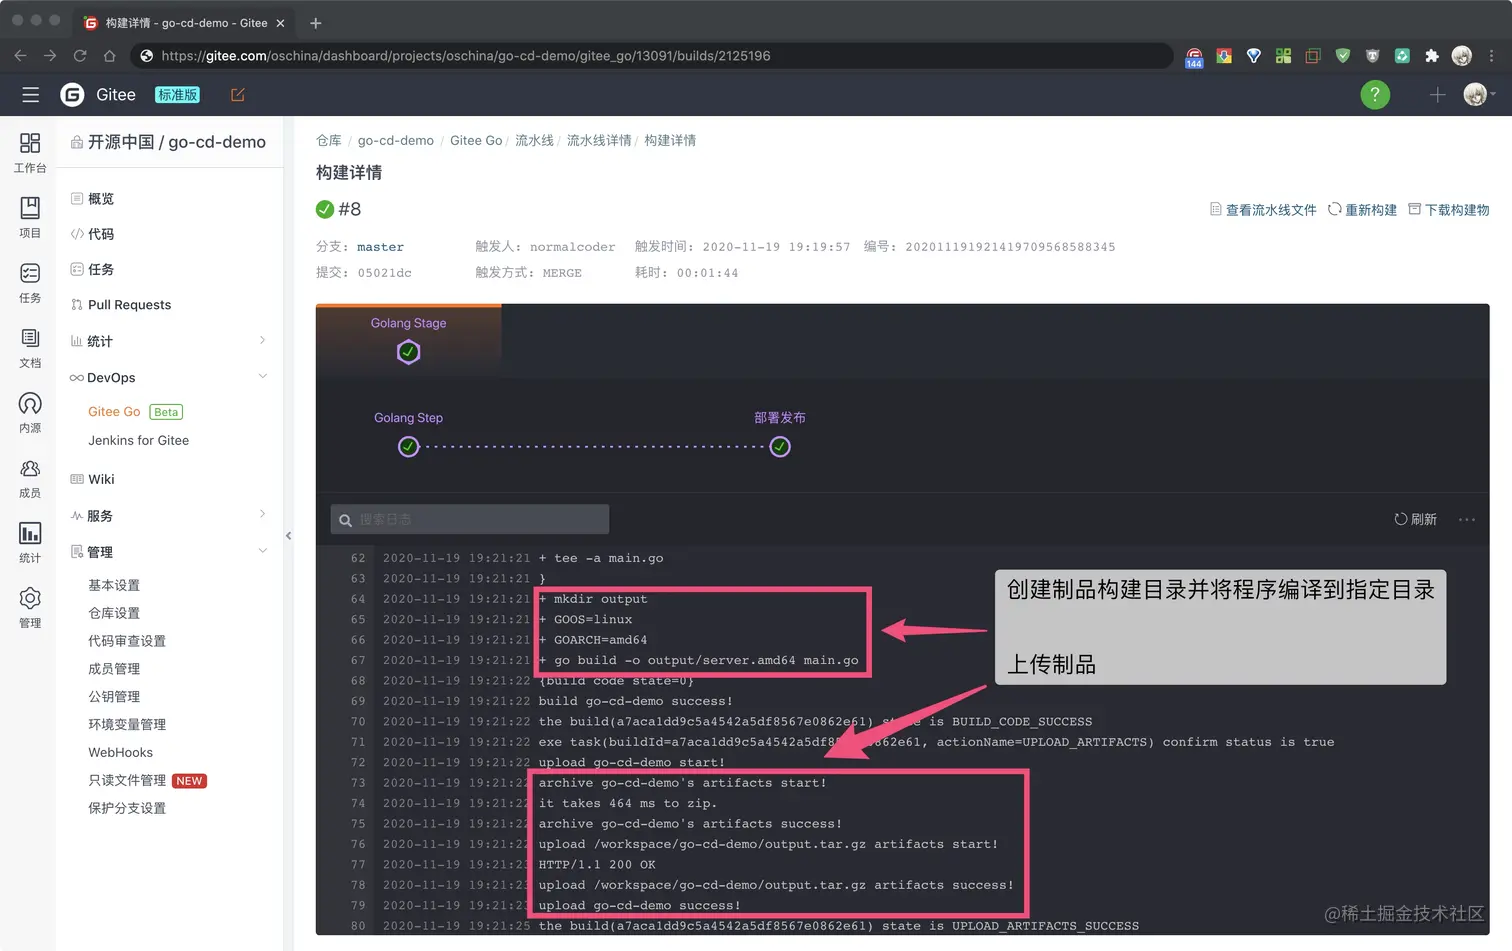This screenshot has width=1512, height=951.
Task: Click the Golang Stage check icon
Action: click(x=408, y=352)
